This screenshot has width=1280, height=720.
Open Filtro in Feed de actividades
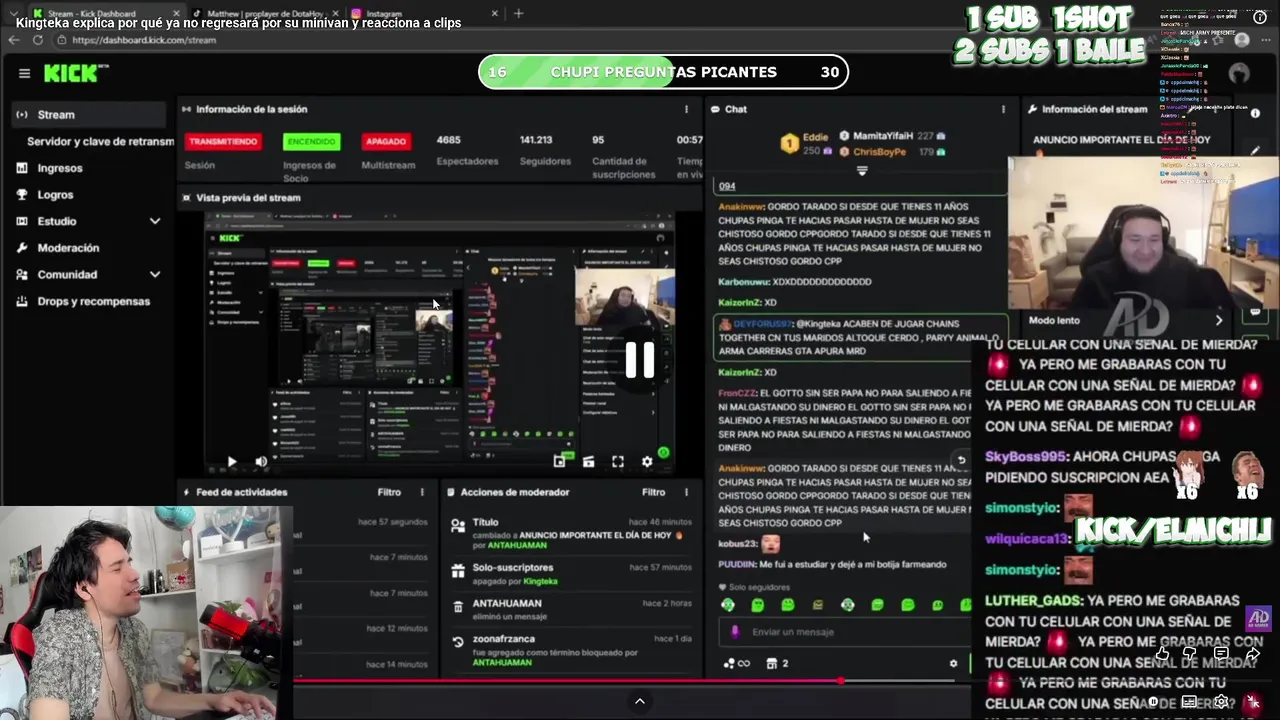[x=389, y=492]
